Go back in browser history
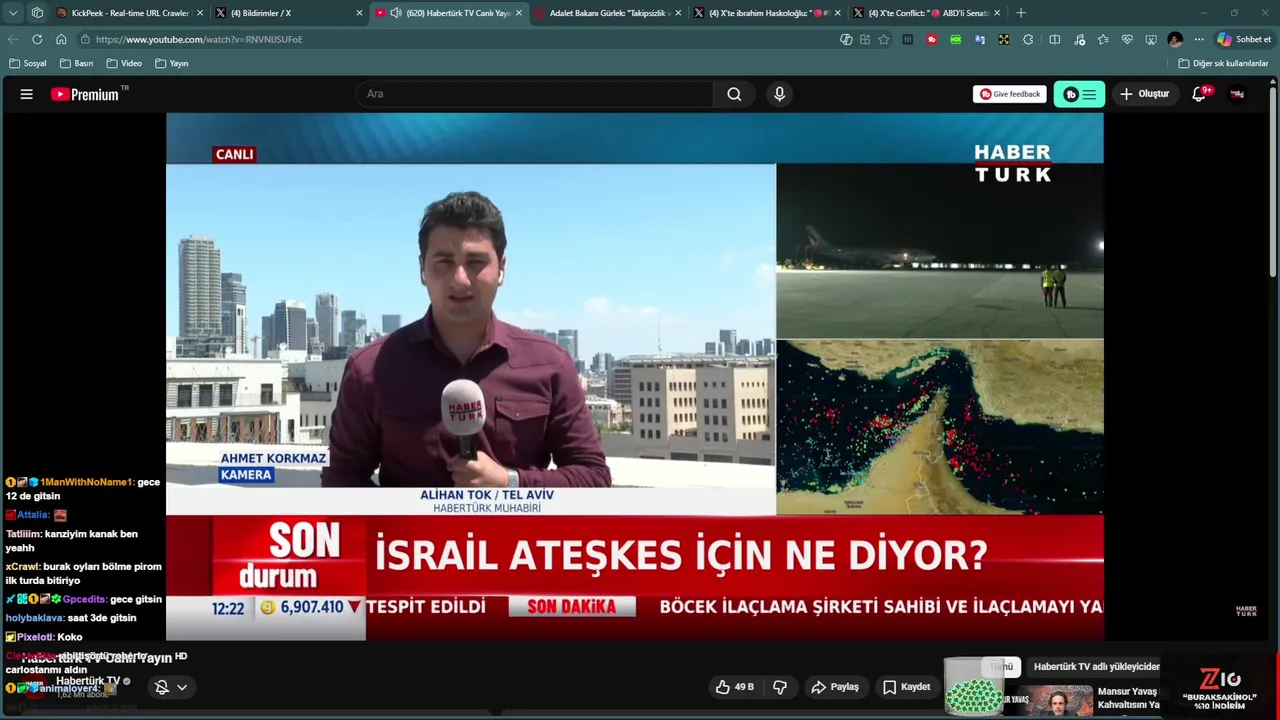The width and height of the screenshot is (1280, 720). 13,39
